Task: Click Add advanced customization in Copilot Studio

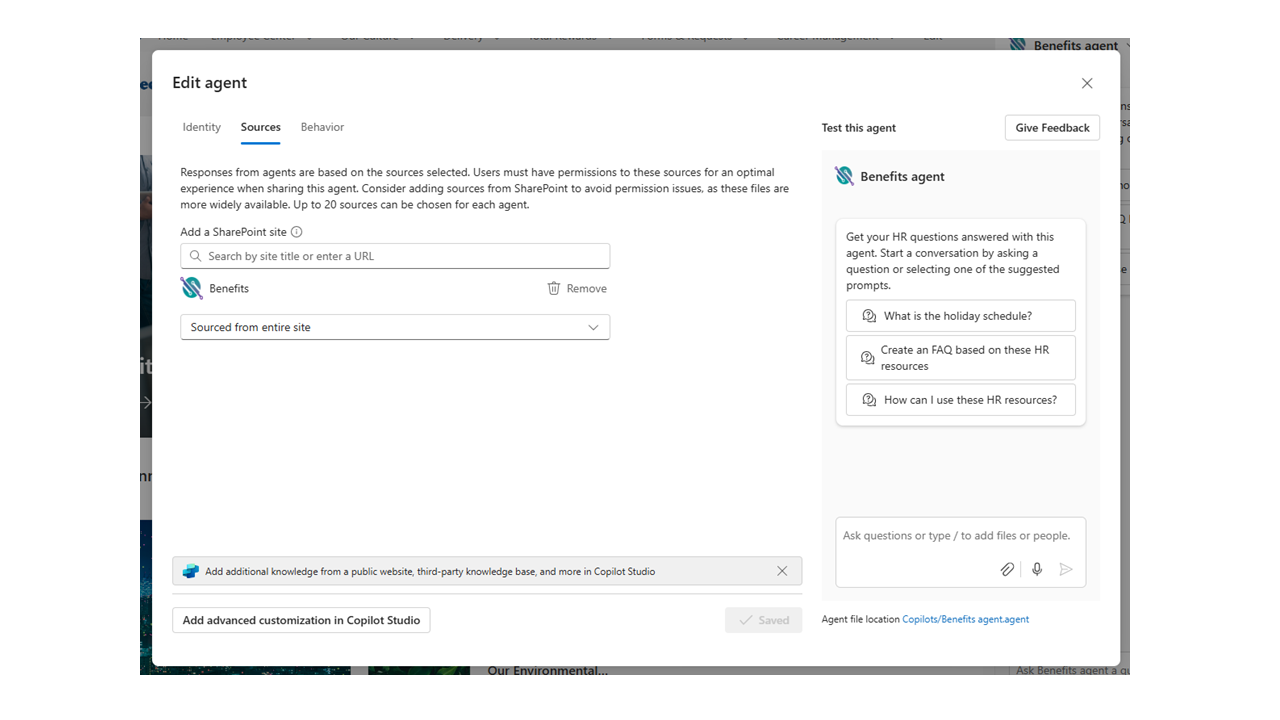Action: click(301, 620)
